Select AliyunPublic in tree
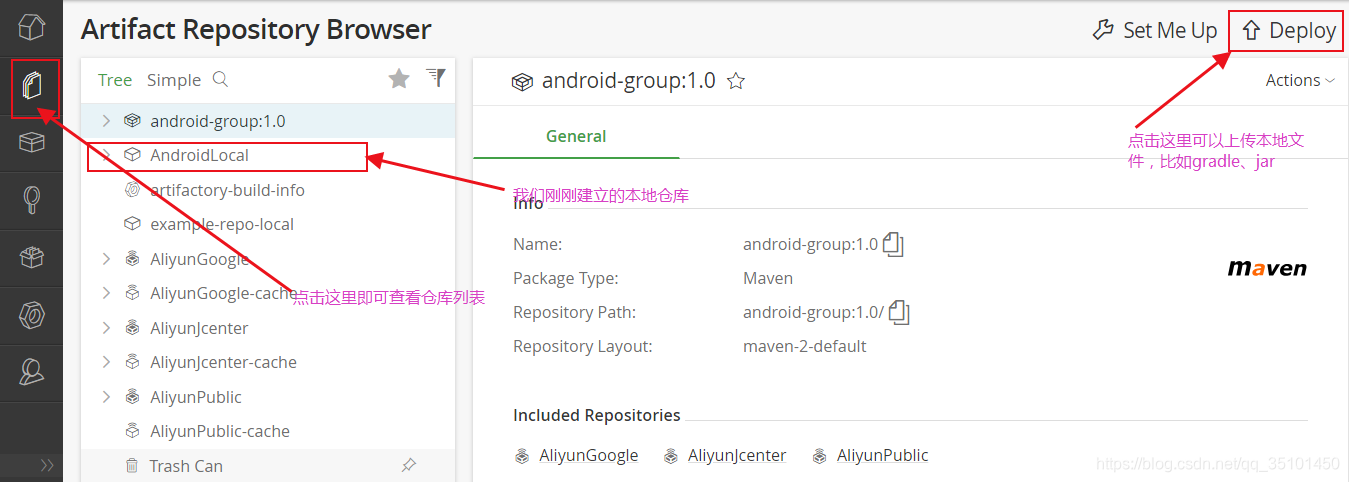This screenshot has width=1349, height=482. [x=196, y=397]
